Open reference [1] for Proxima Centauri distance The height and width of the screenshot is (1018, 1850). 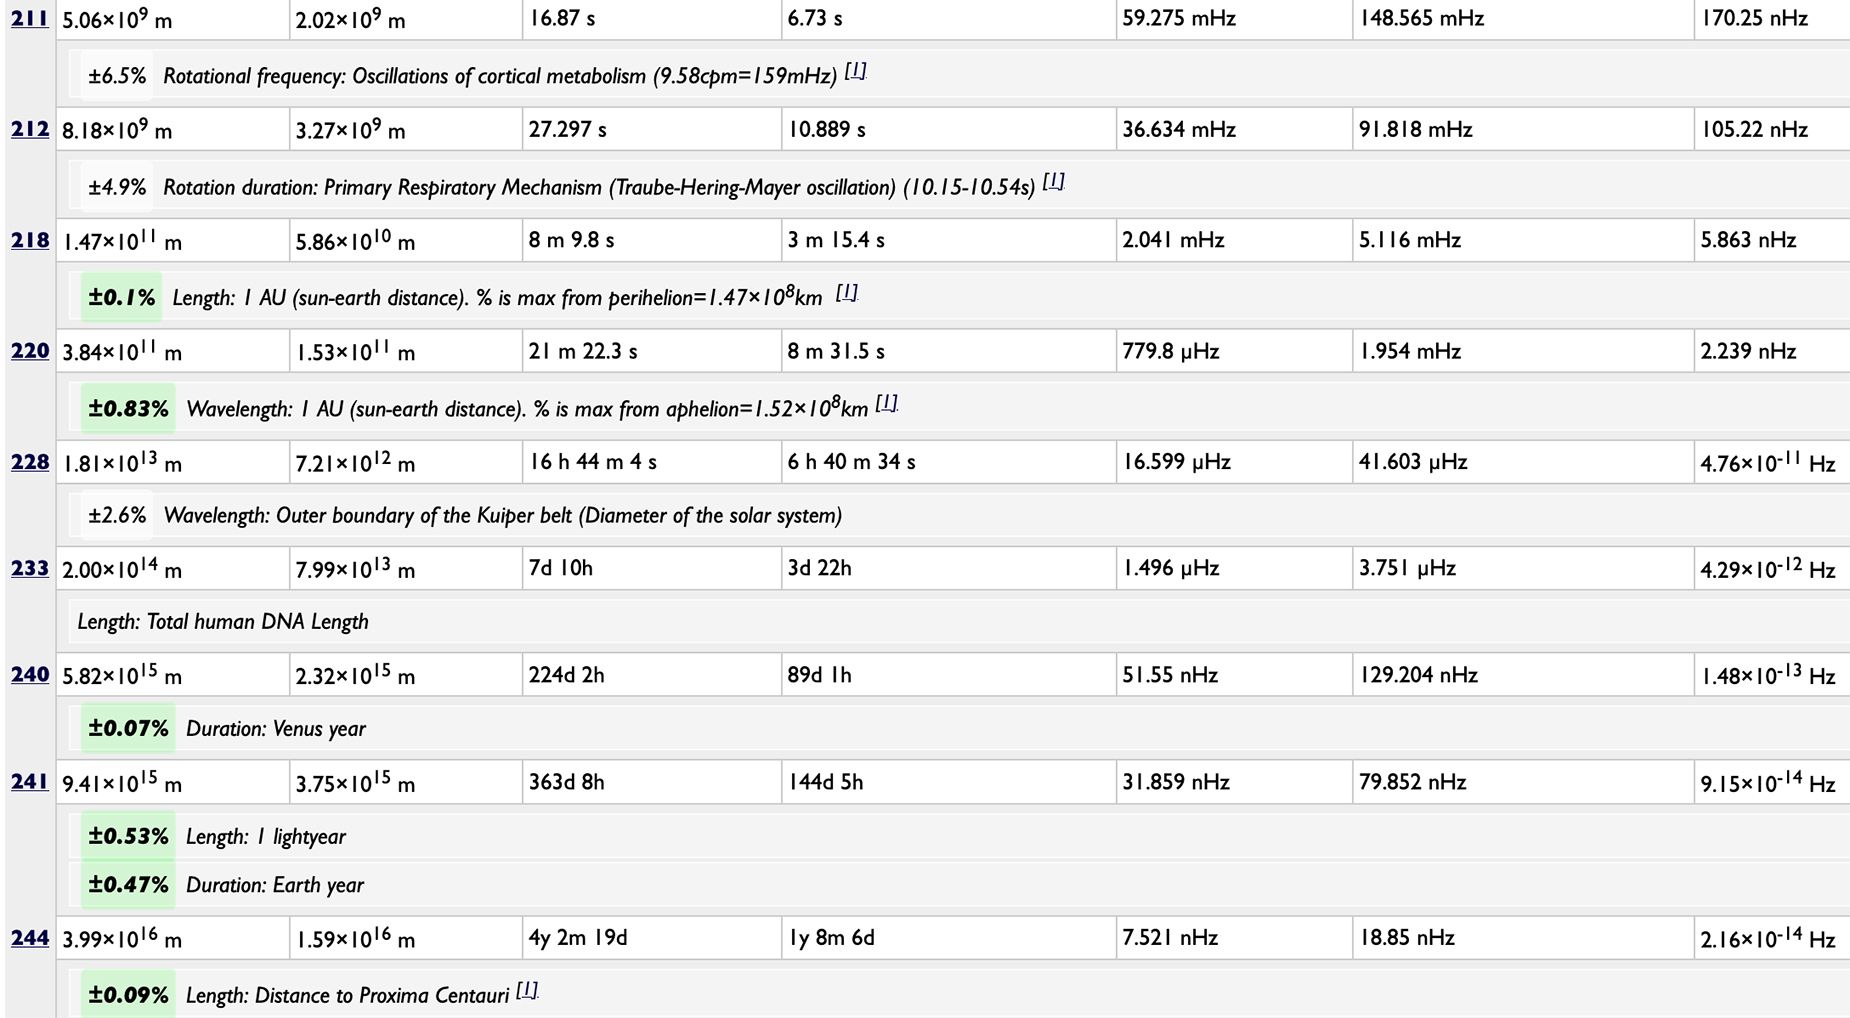pos(527,990)
